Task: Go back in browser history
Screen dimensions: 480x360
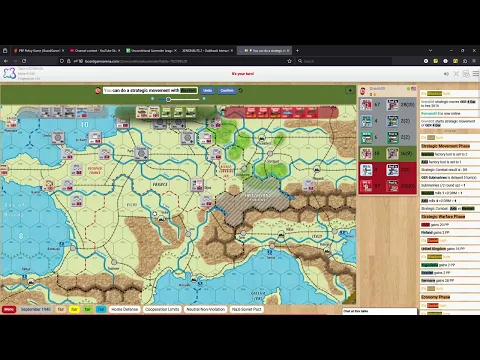Action: tap(6, 61)
